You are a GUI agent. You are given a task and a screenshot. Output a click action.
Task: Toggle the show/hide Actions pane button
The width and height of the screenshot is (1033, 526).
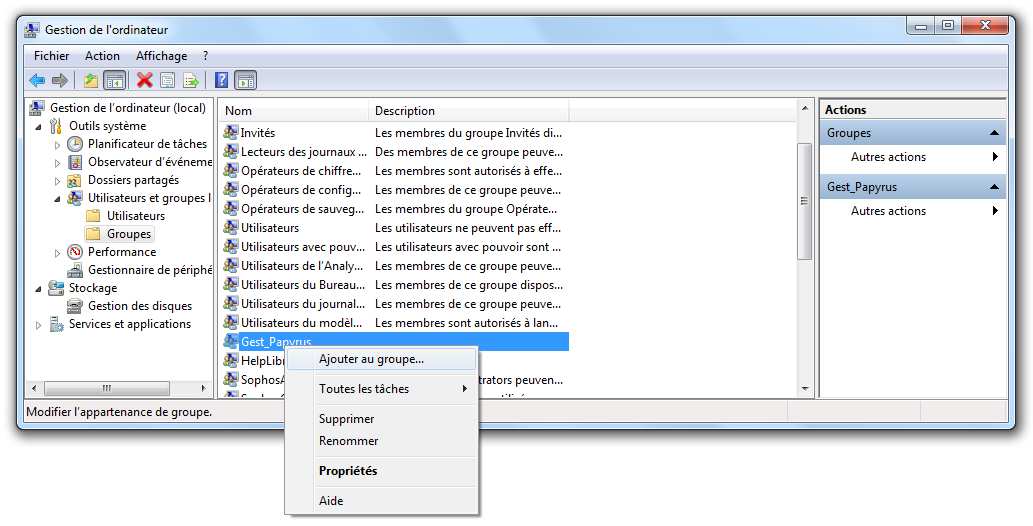pos(245,80)
